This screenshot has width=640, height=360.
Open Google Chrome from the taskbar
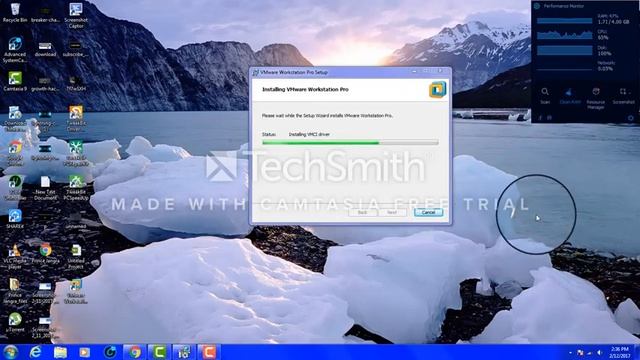coord(135,352)
